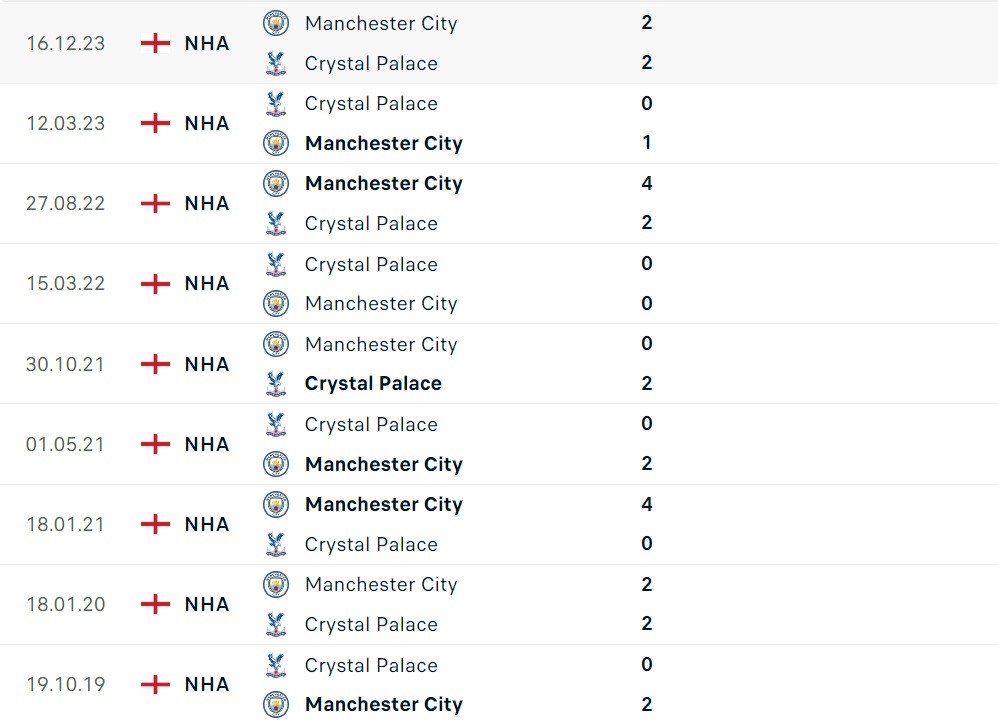Image resolution: width=998 pixels, height=720 pixels.
Task: Open Manchester City team in 12.03.23 match
Action: tap(383, 143)
